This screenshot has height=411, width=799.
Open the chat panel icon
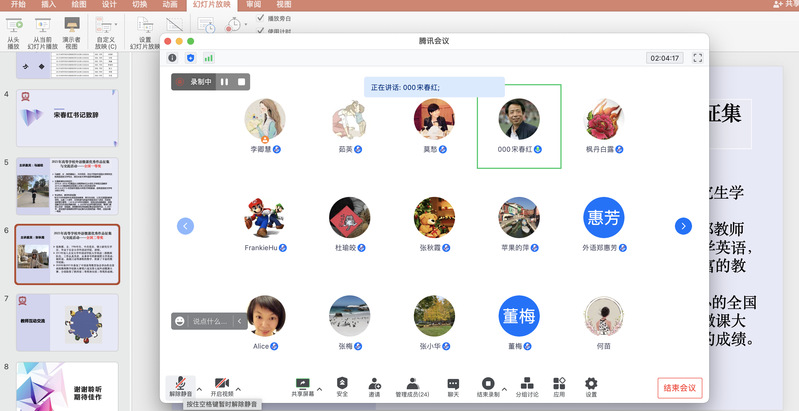(453, 384)
